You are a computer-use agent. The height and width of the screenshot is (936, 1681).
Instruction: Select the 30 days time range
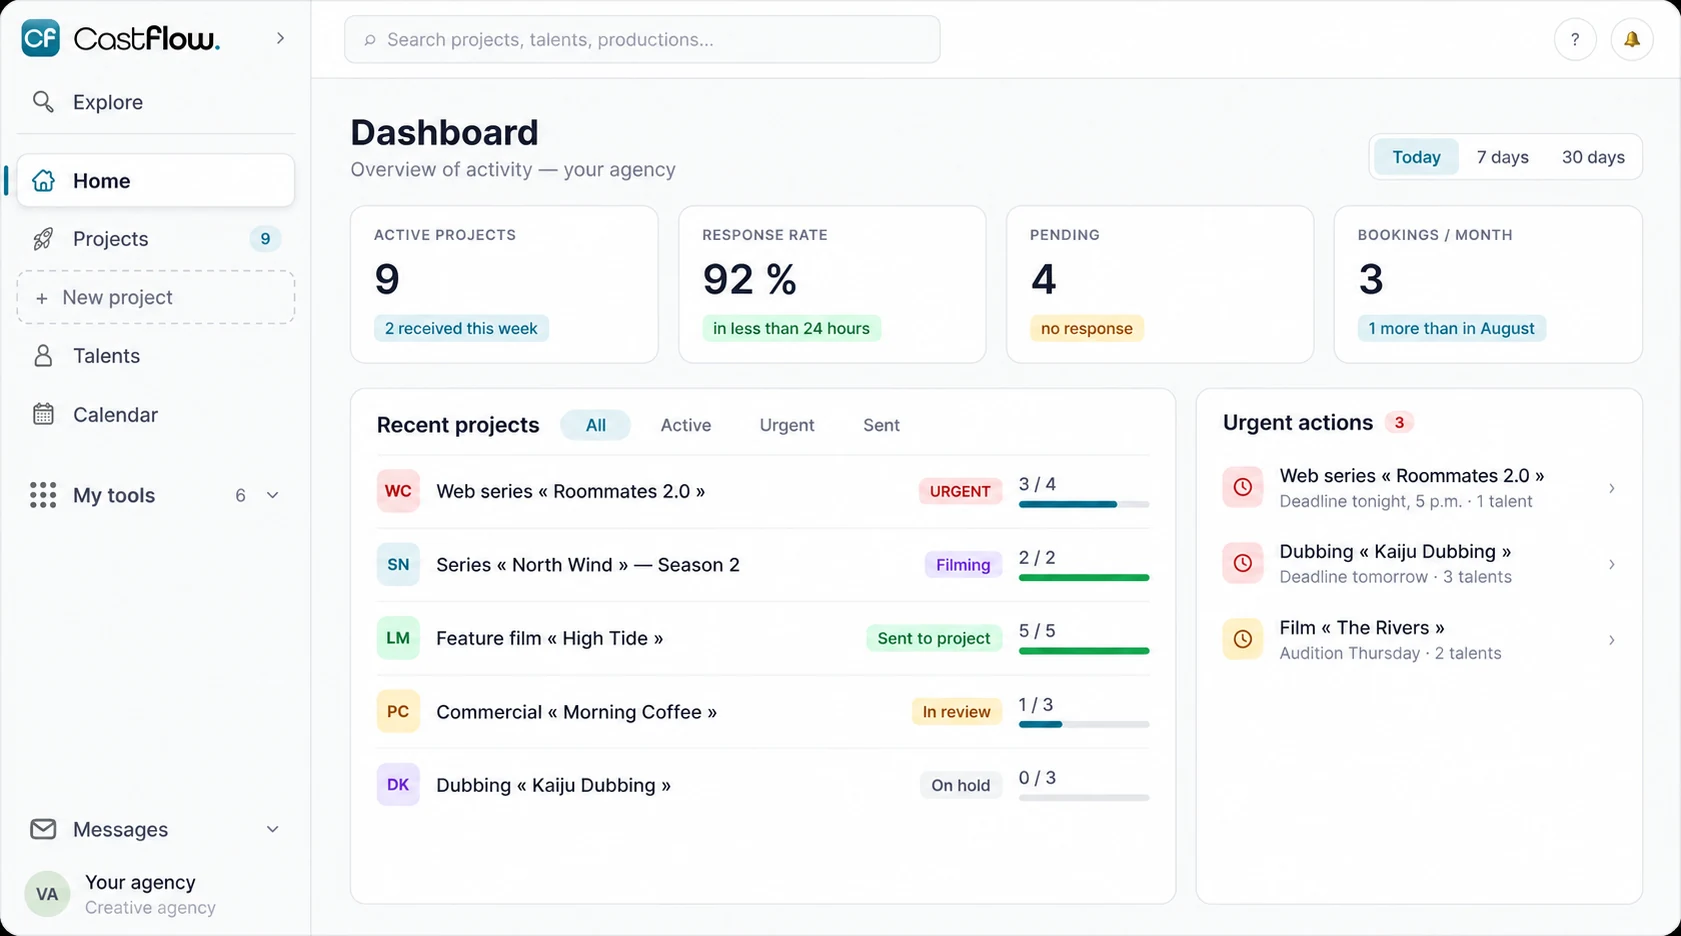coord(1593,157)
